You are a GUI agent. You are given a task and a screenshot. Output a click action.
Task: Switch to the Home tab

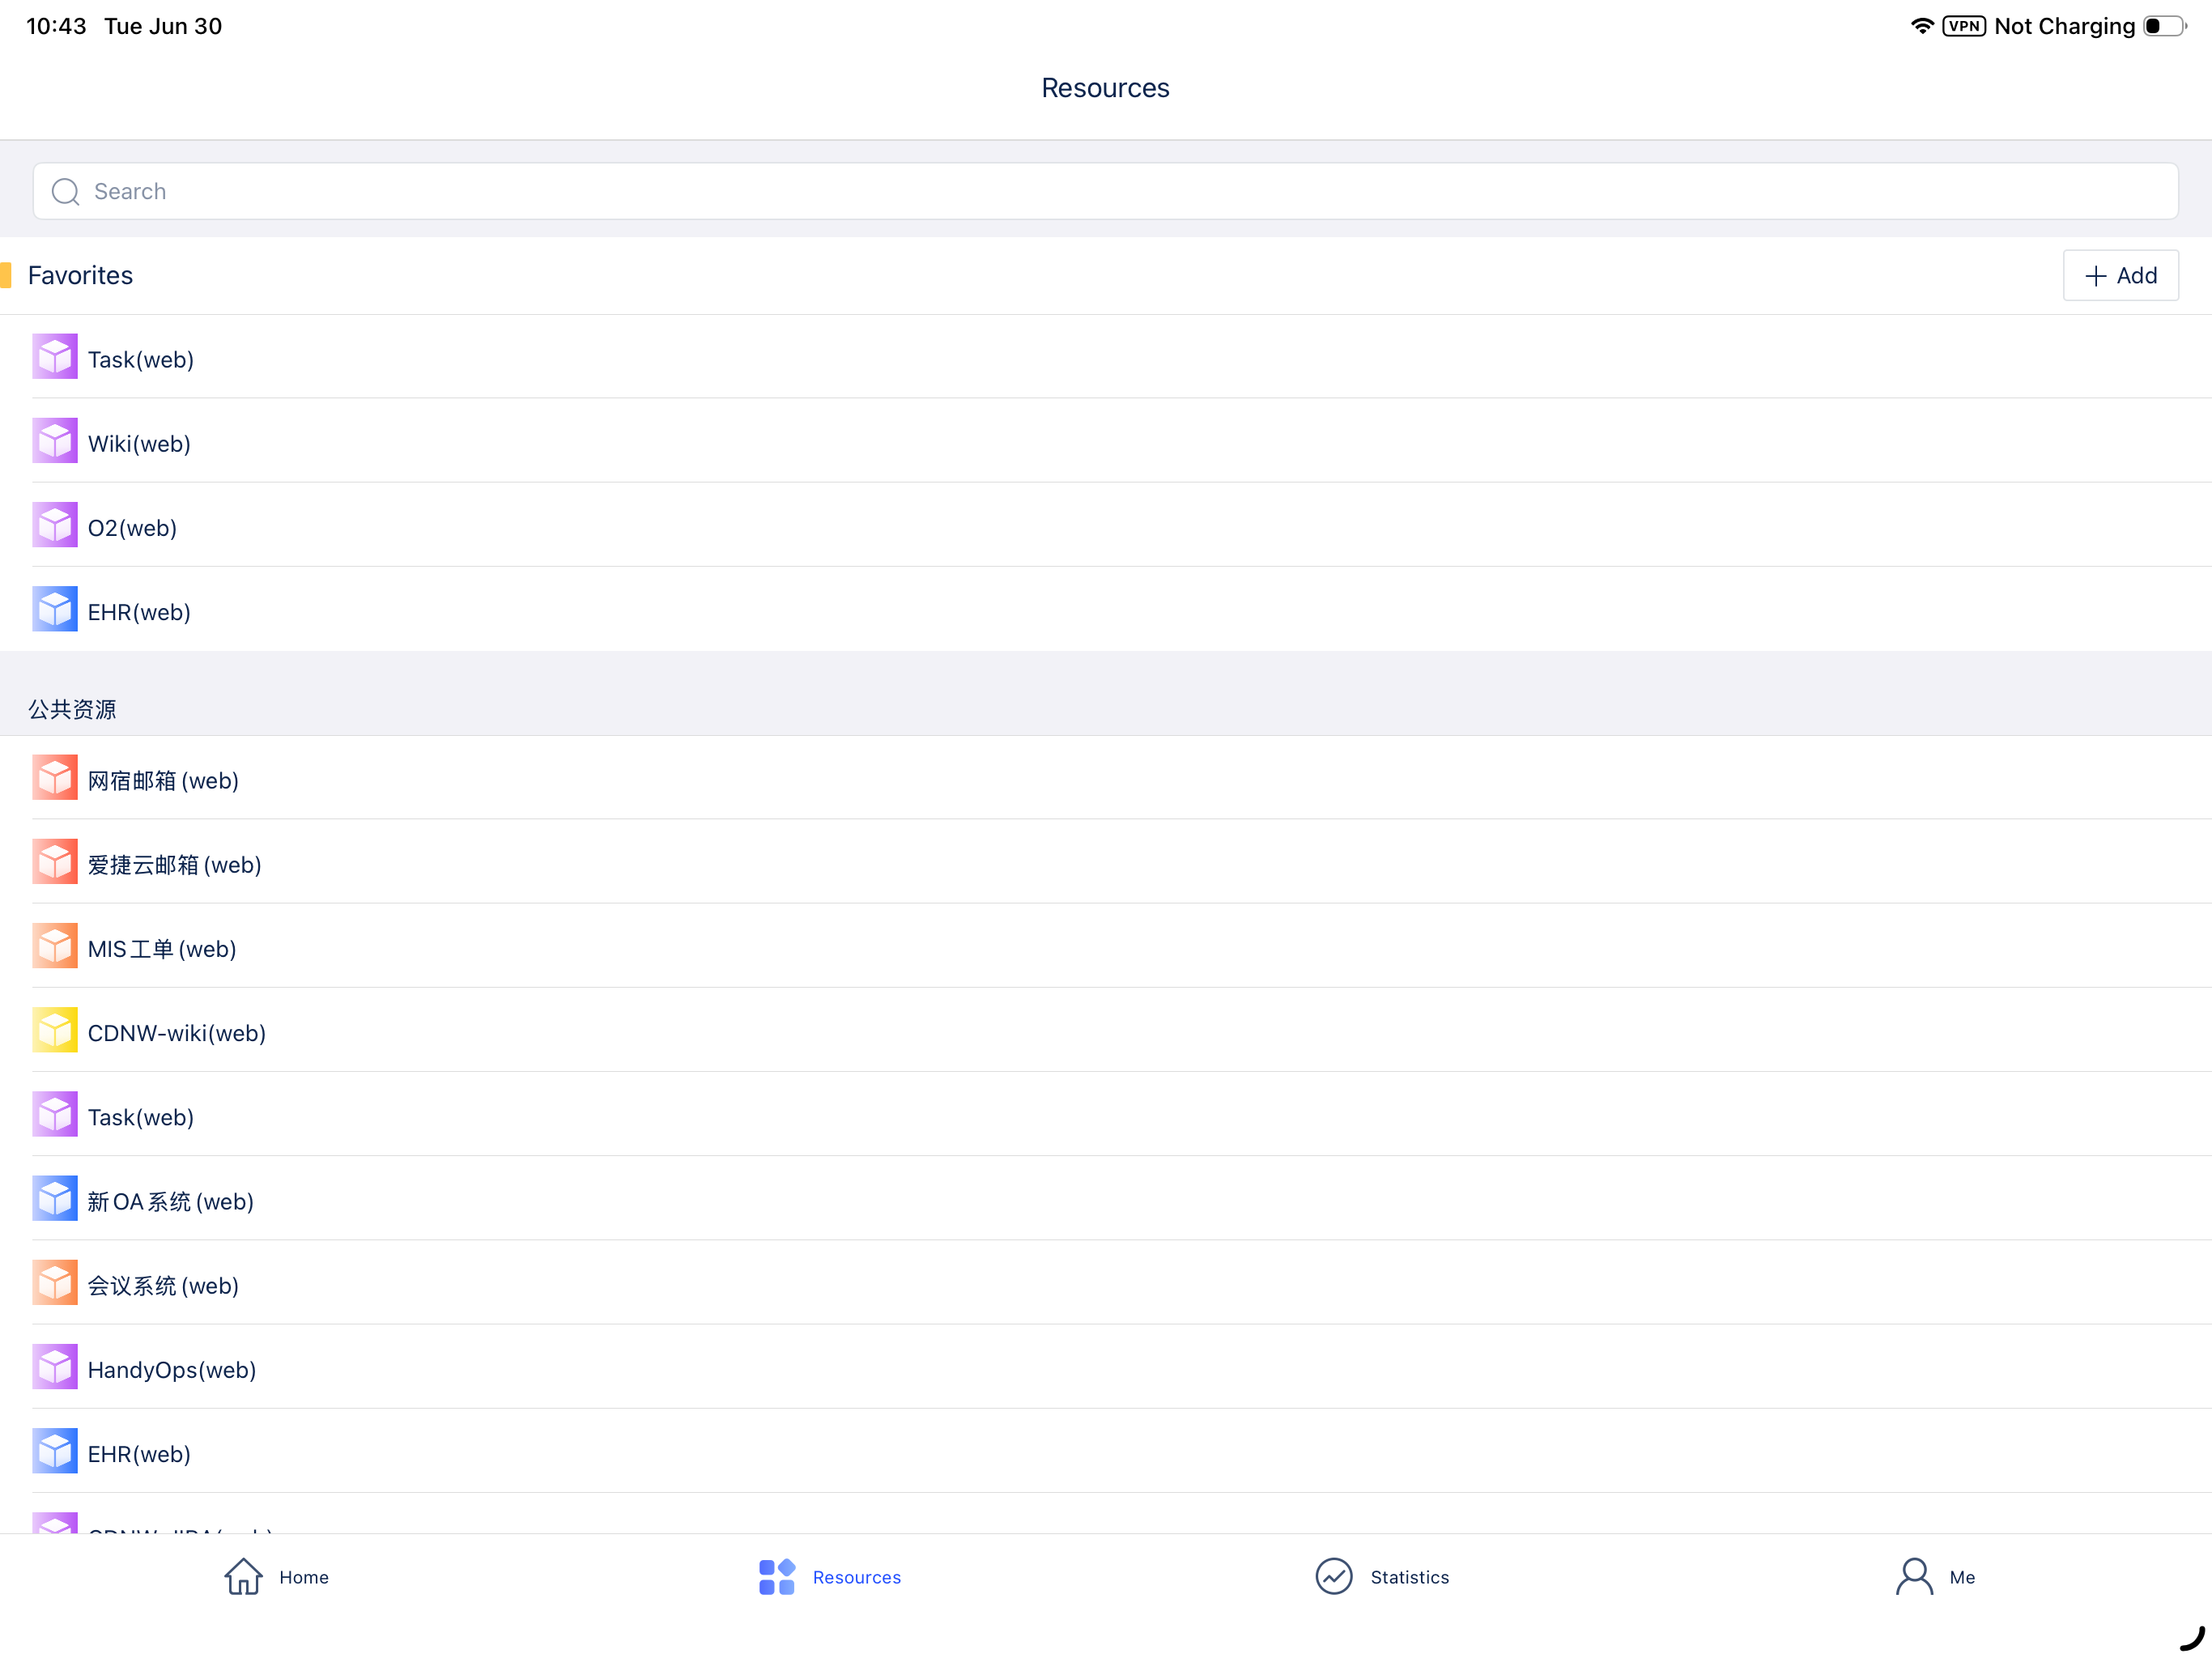[x=276, y=1577]
